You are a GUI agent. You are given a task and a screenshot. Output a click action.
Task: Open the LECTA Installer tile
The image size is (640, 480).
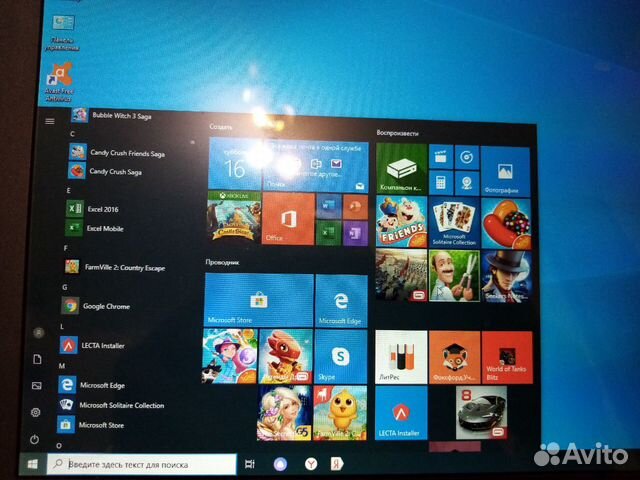coord(400,413)
